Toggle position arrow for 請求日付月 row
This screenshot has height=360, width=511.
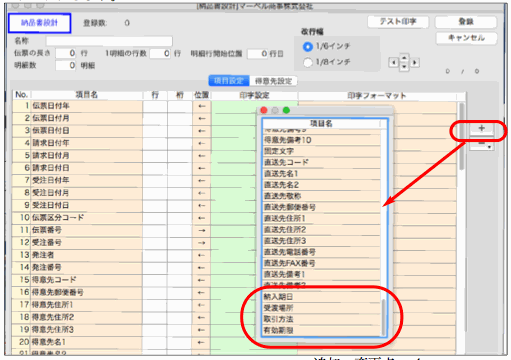(x=202, y=156)
